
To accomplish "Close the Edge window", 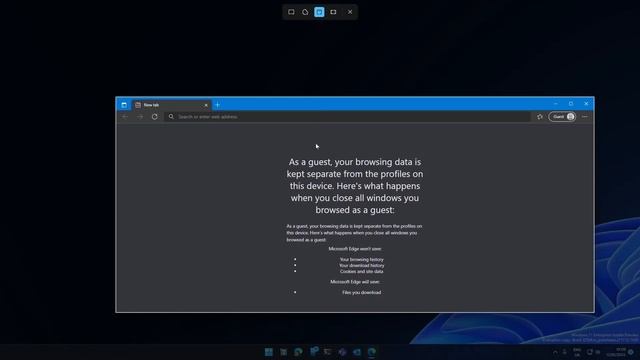I will tap(586, 104).
